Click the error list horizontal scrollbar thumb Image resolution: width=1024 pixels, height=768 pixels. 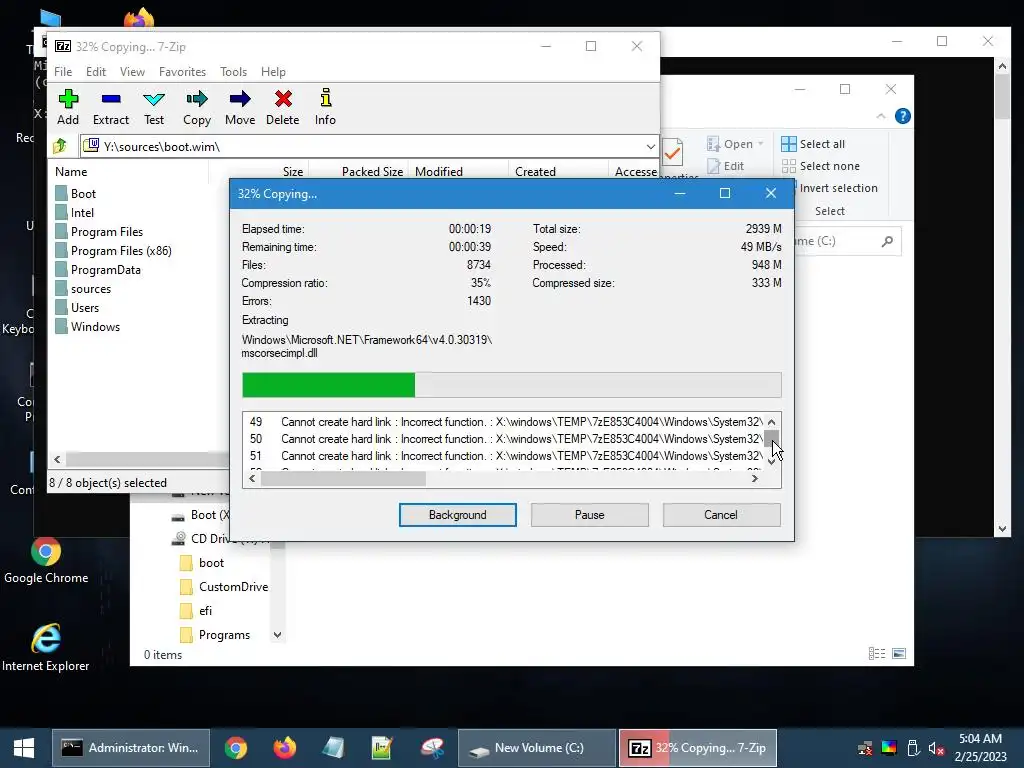pyautogui.click(x=344, y=479)
